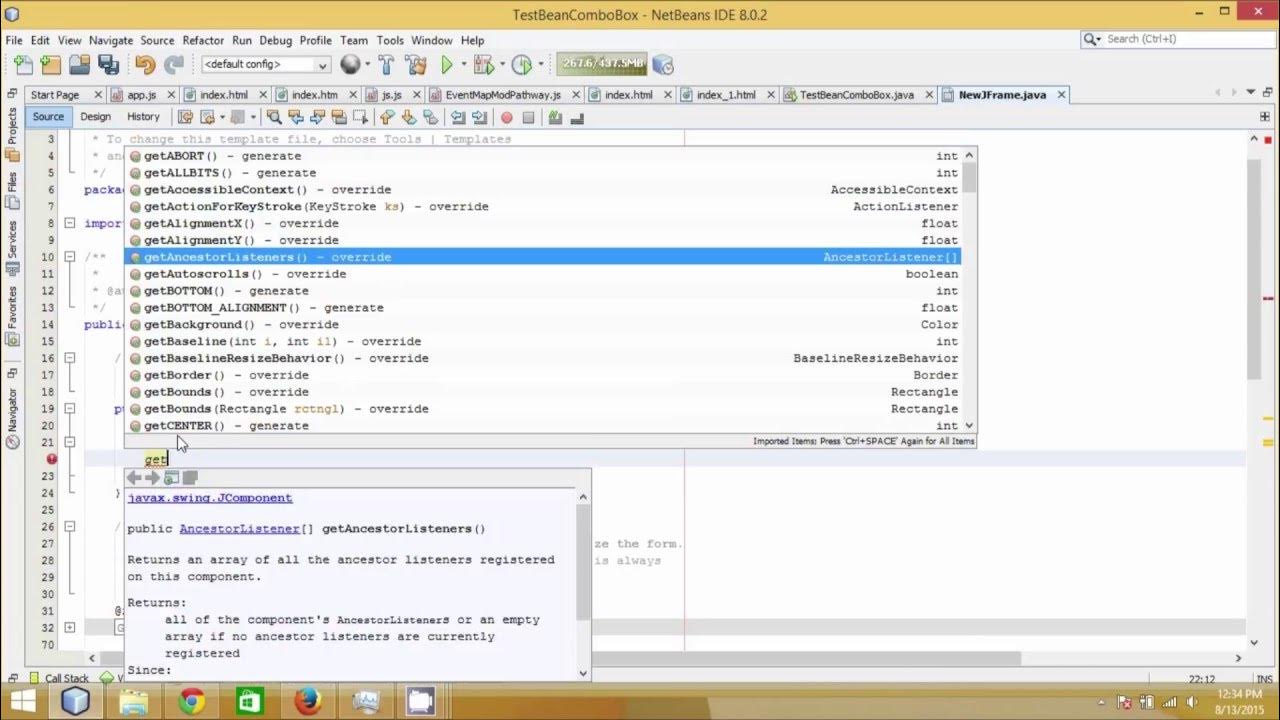The width and height of the screenshot is (1280, 720).
Task: Click the Open Project toolbar icon
Action: [x=80, y=65]
